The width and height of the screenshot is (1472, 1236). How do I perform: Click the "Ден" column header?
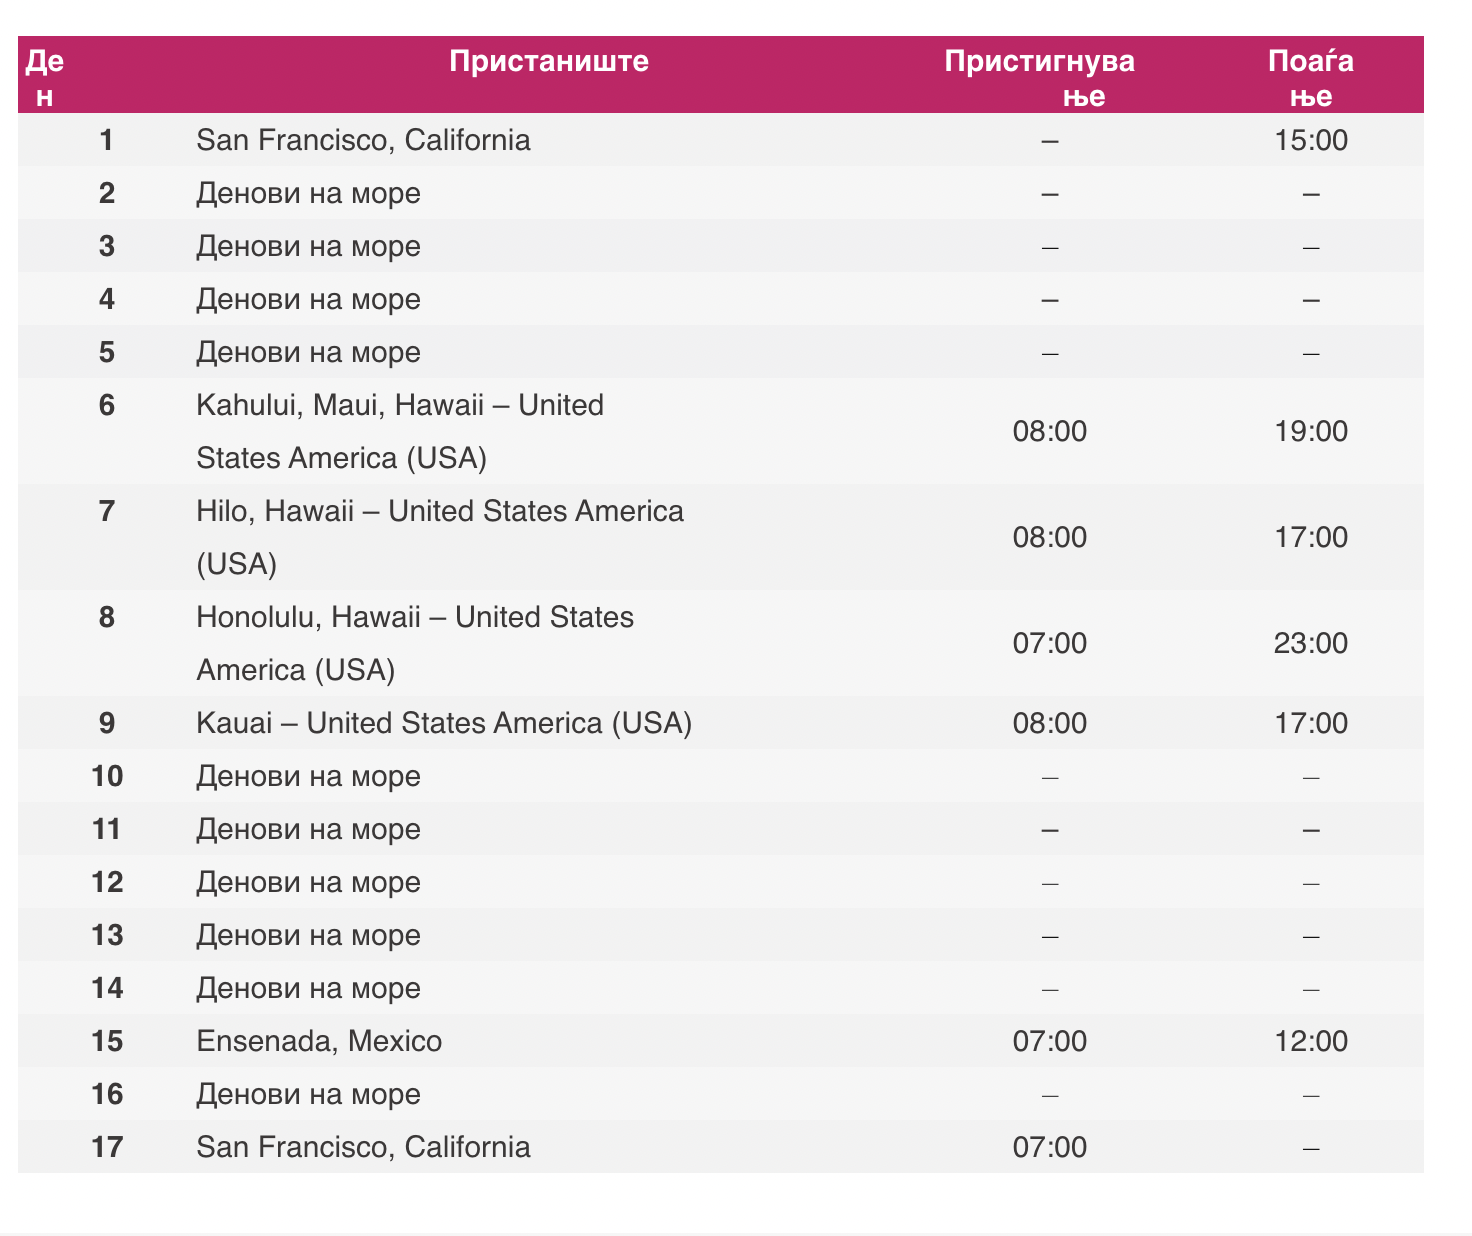click(44, 77)
